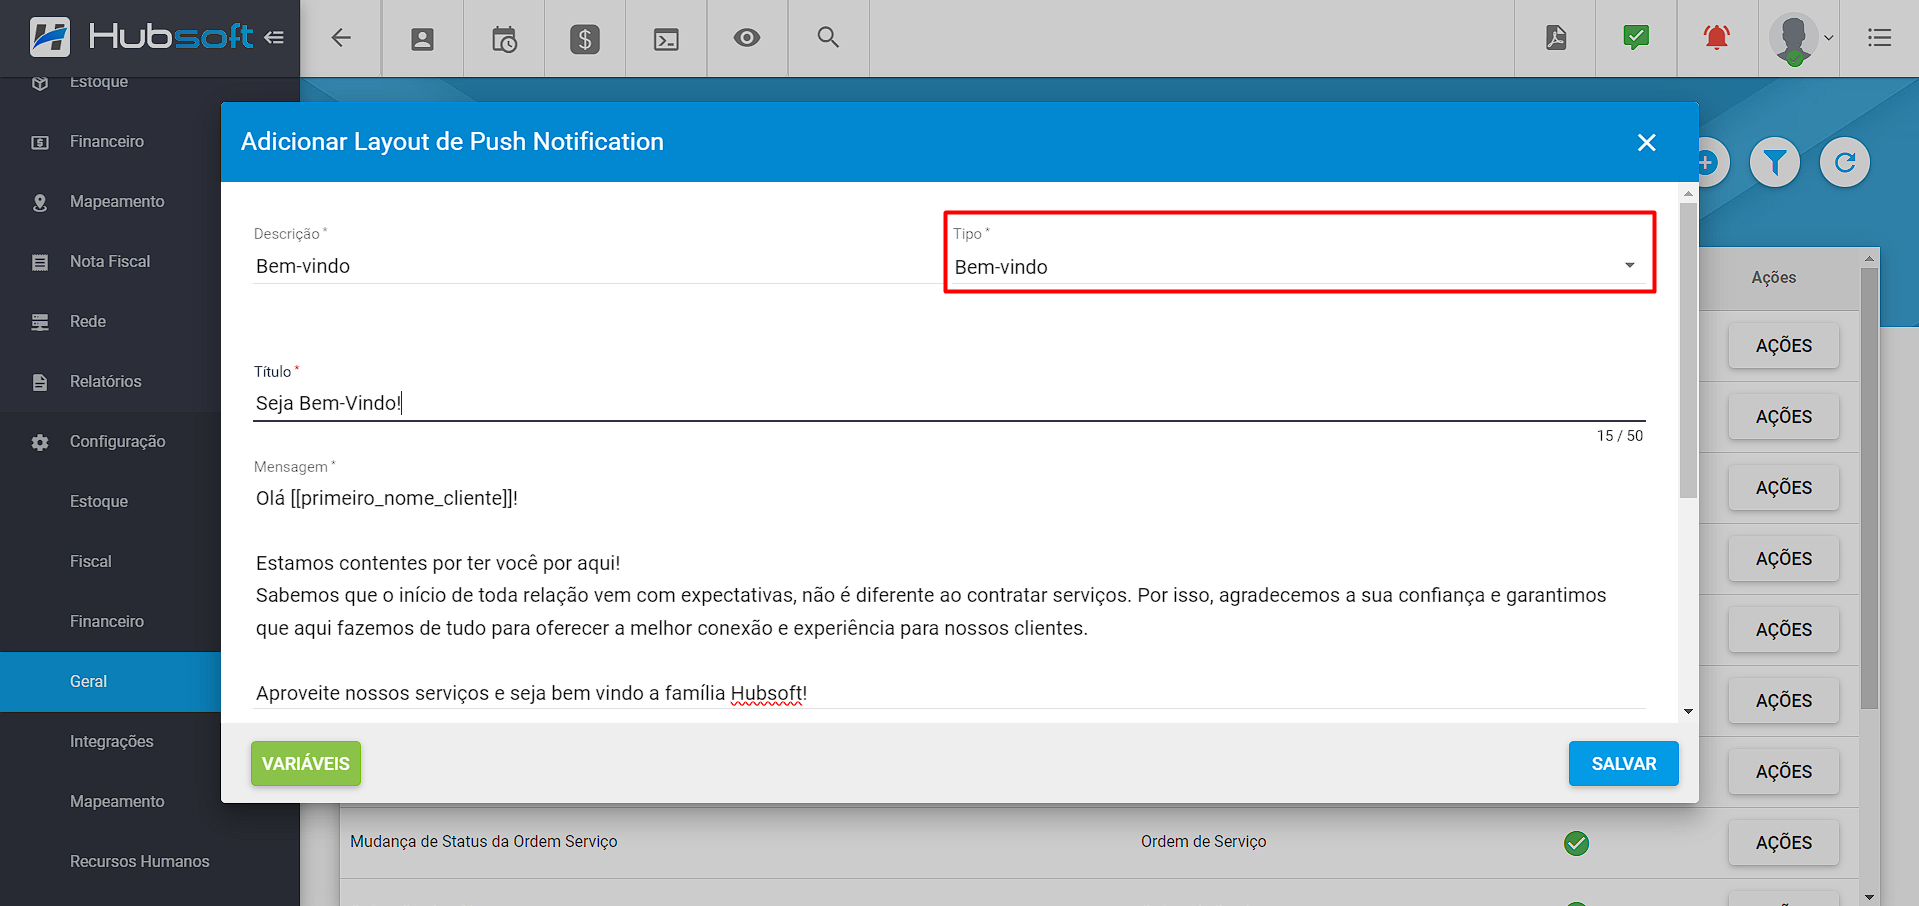Click 'Mudança de Status da Ordem Serviço' cell
The width and height of the screenshot is (1919, 906).
tap(484, 841)
